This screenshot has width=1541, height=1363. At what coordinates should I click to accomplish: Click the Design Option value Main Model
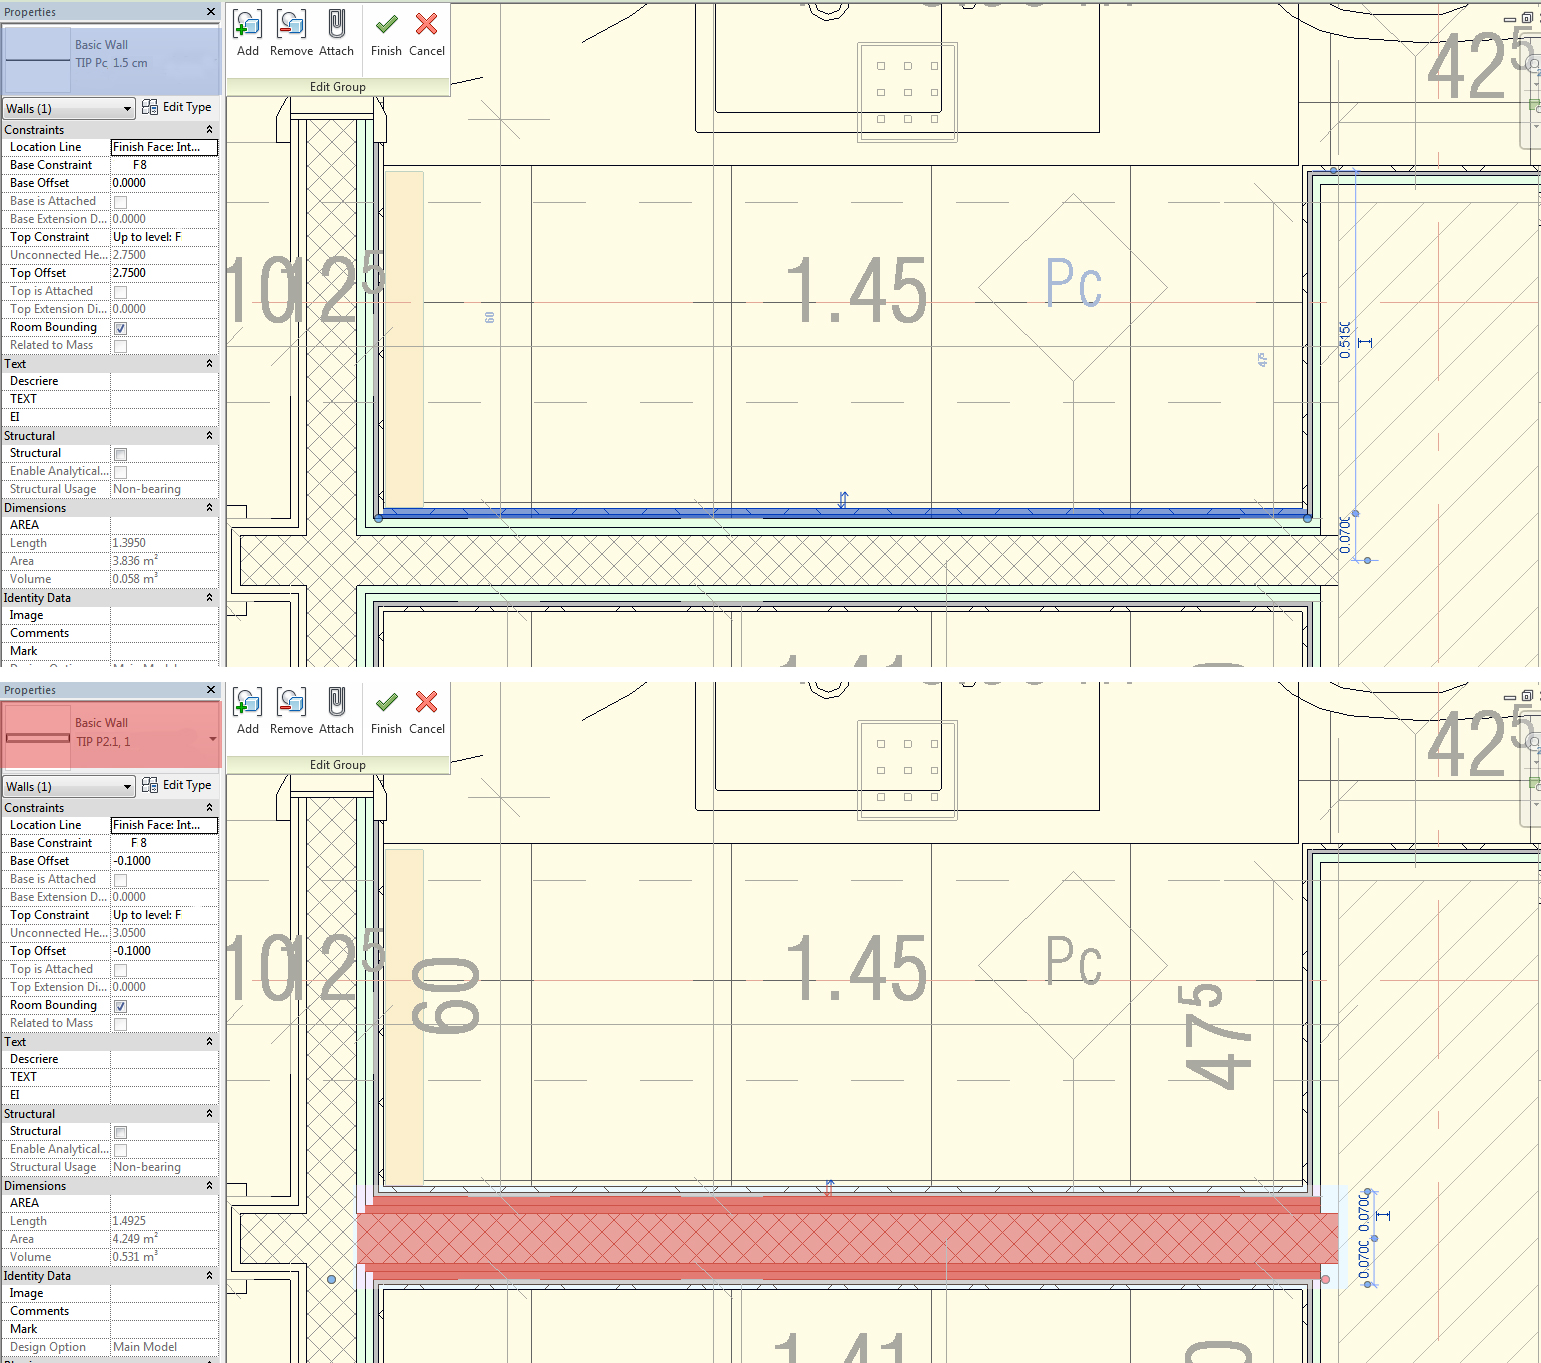click(164, 1347)
